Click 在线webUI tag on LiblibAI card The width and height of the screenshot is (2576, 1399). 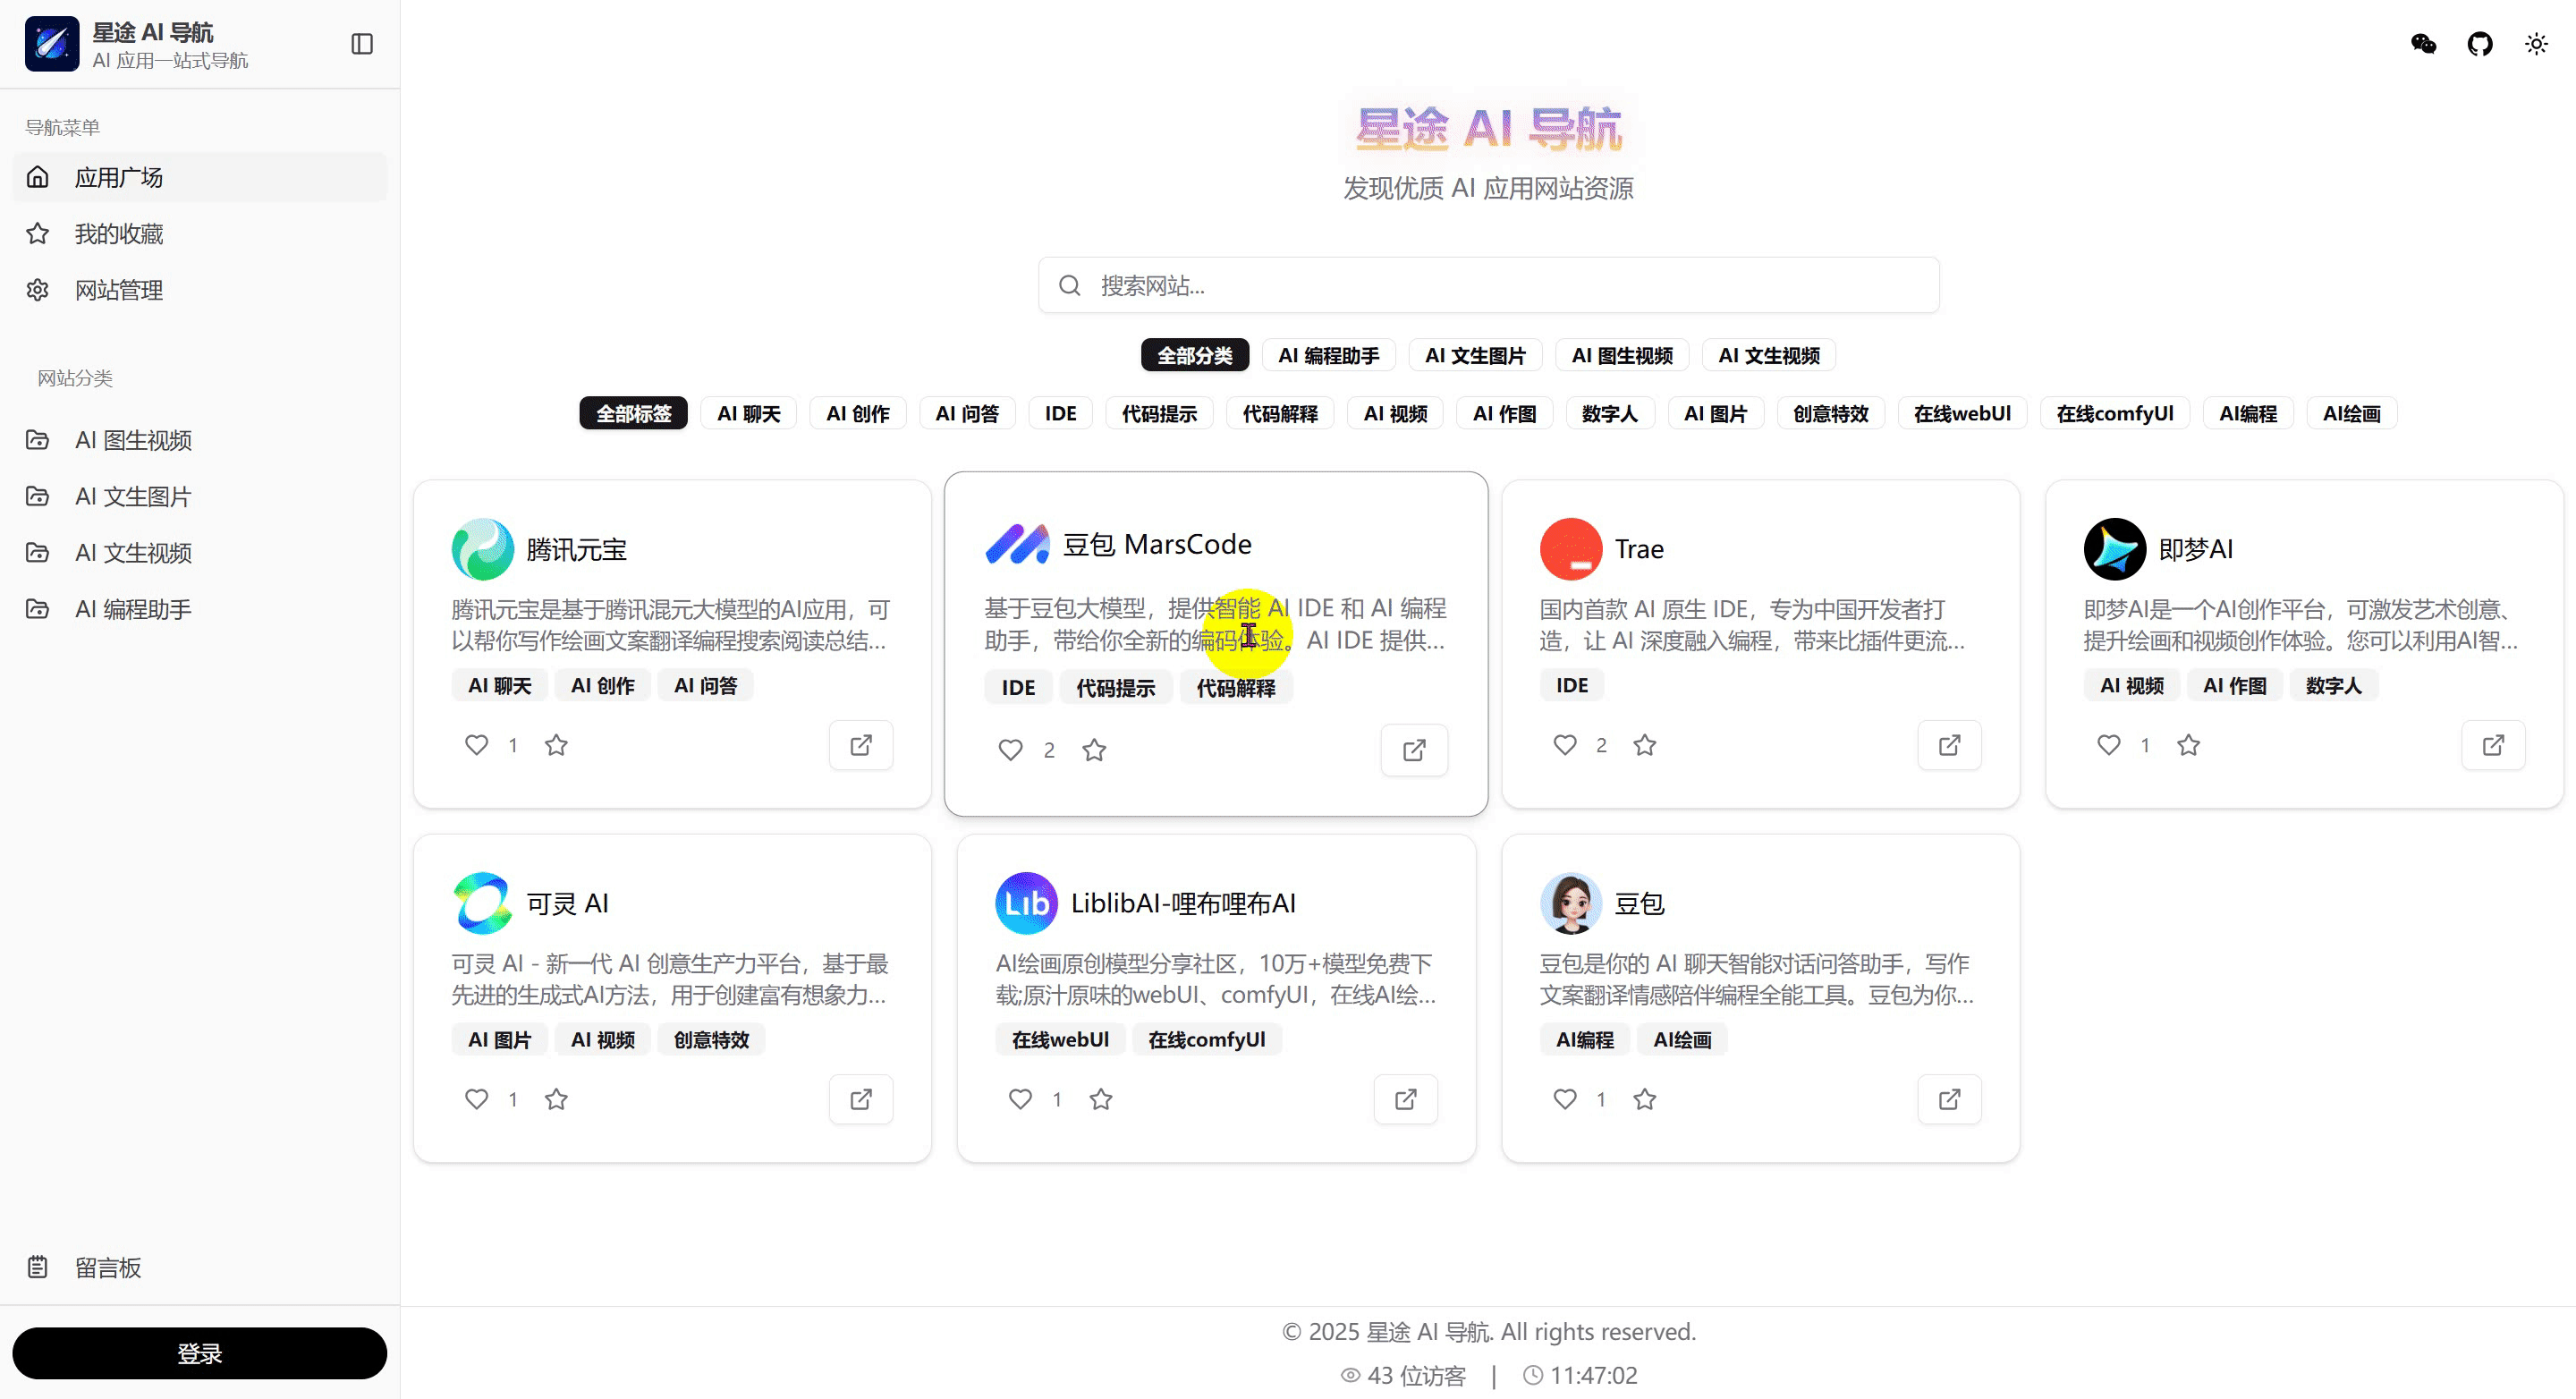tap(1060, 1039)
